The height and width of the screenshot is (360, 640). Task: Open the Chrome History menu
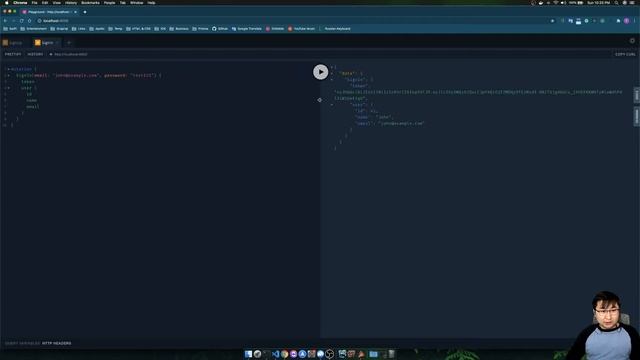point(71,3)
